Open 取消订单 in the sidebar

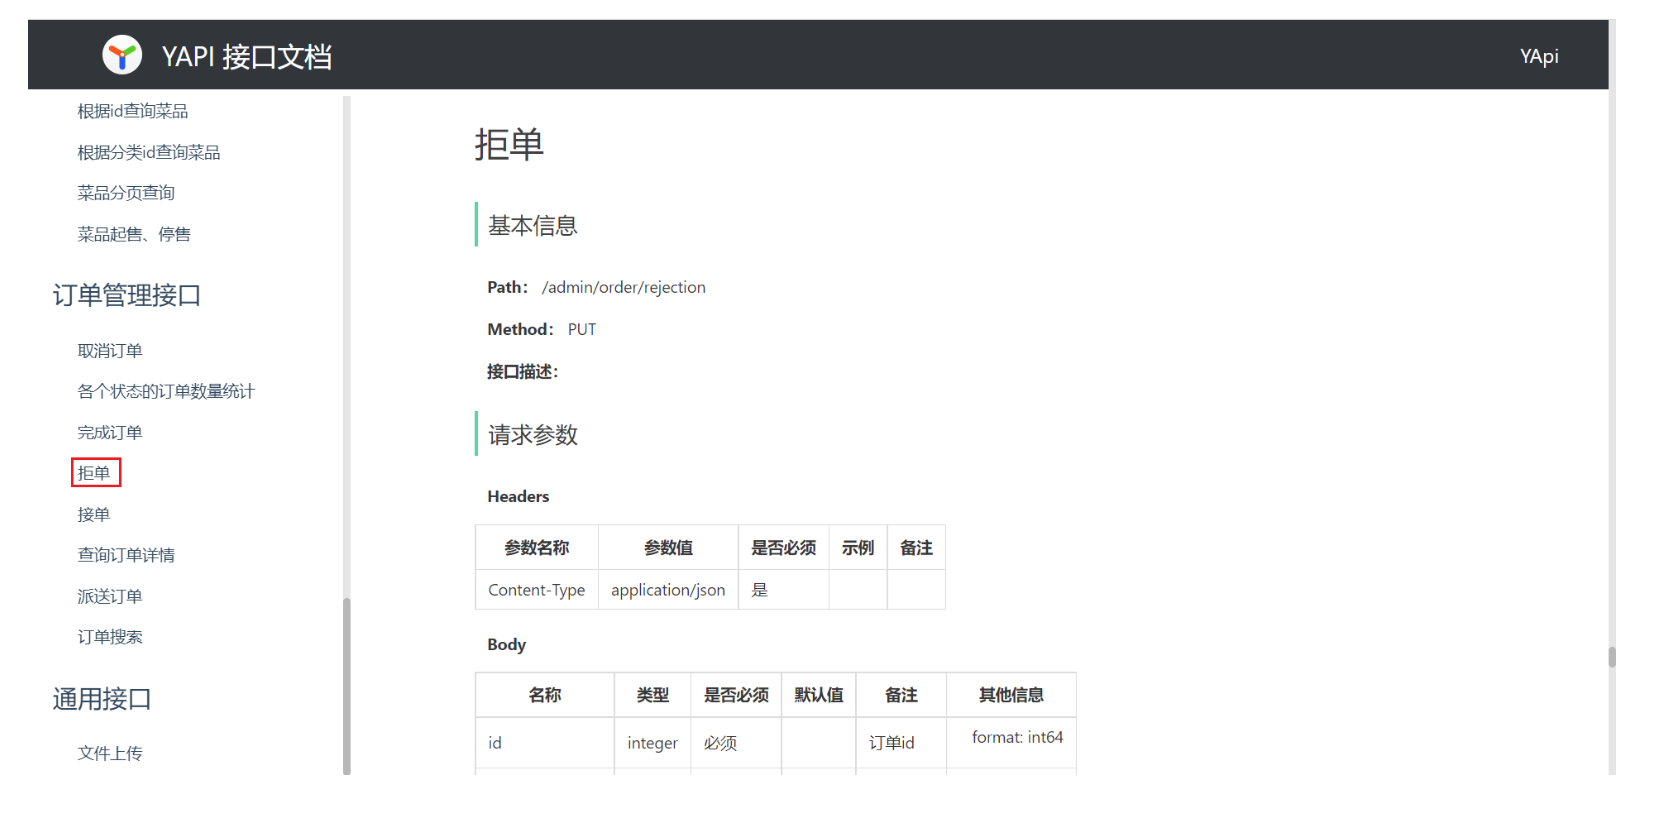(110, 351)
